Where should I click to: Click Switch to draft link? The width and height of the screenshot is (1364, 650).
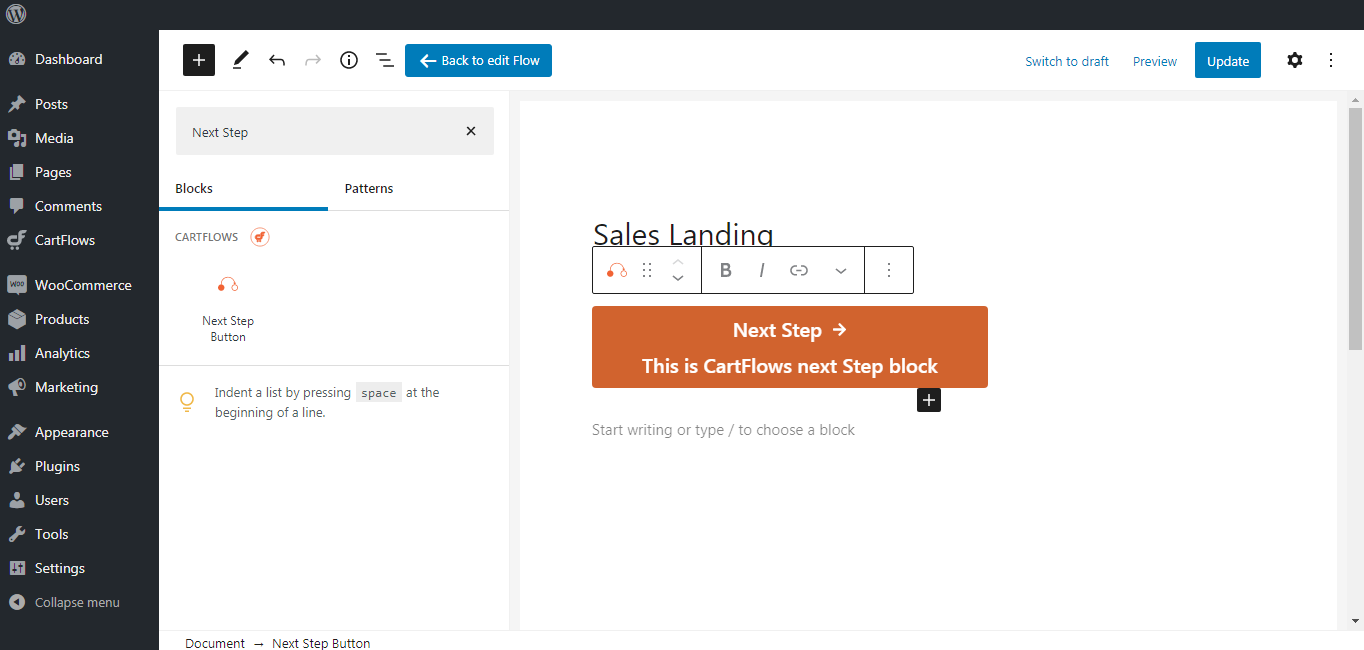[x=1067, y=61]
